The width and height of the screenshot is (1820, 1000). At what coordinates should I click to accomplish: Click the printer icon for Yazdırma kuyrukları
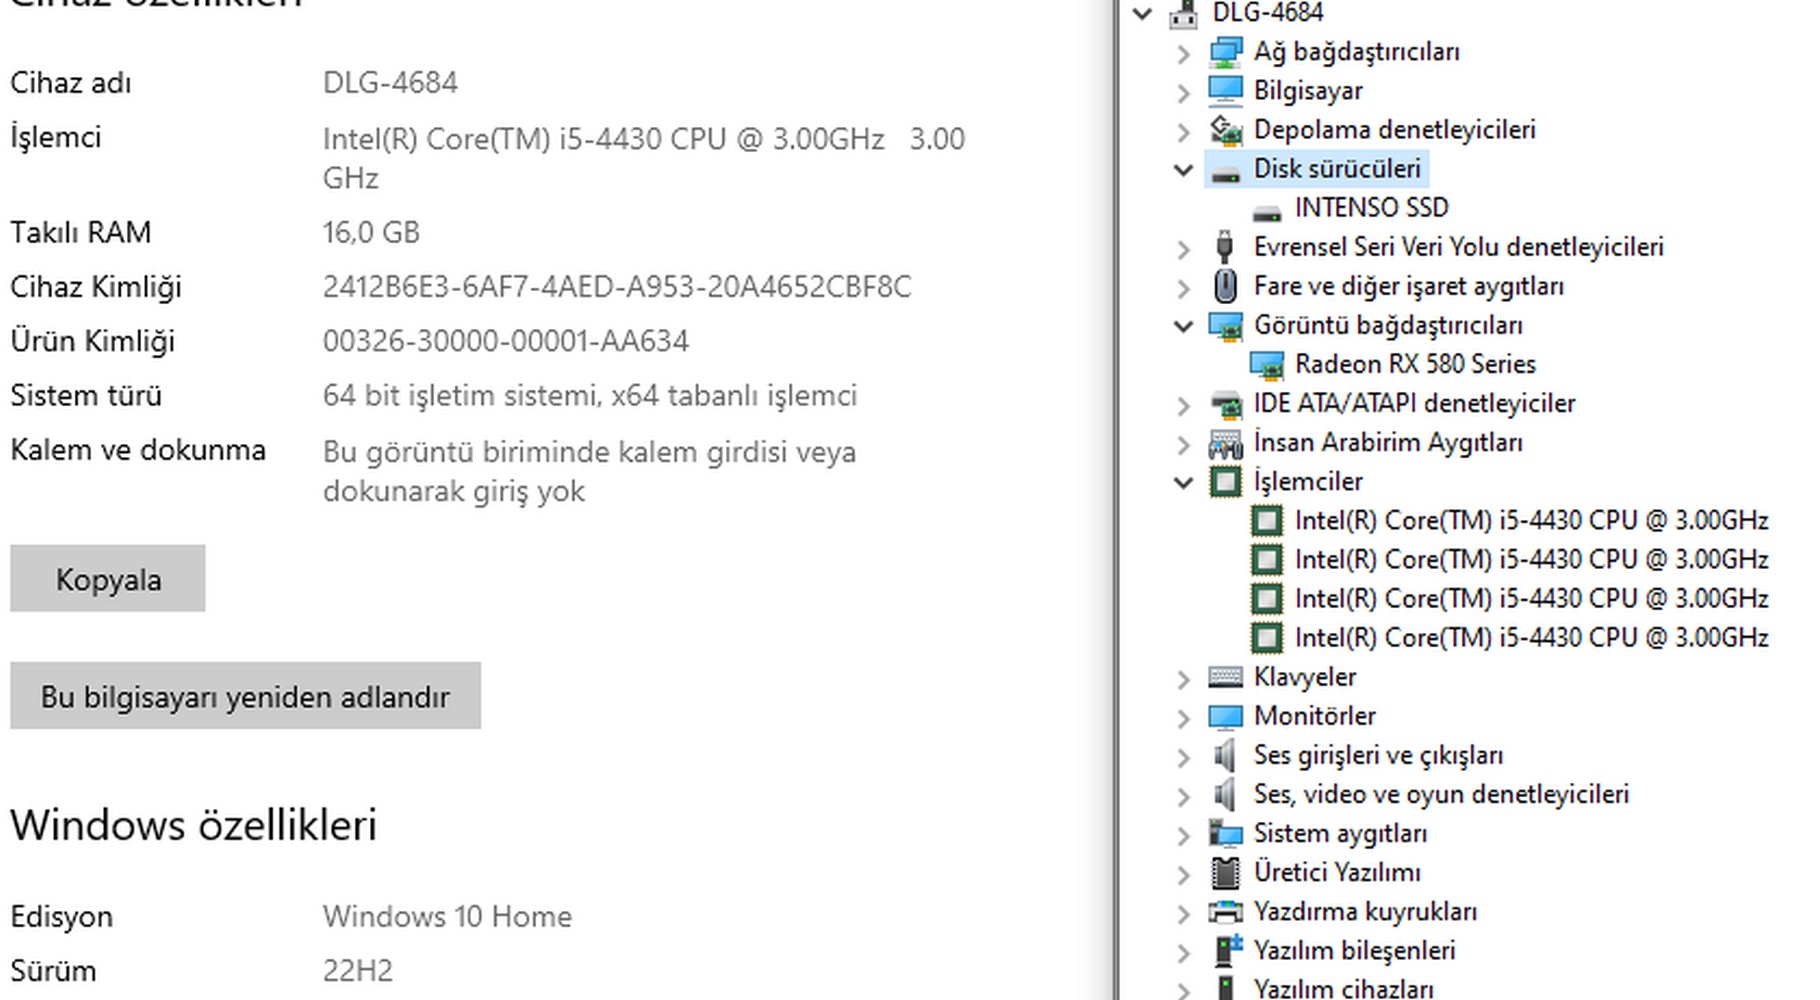(1225, 912)
